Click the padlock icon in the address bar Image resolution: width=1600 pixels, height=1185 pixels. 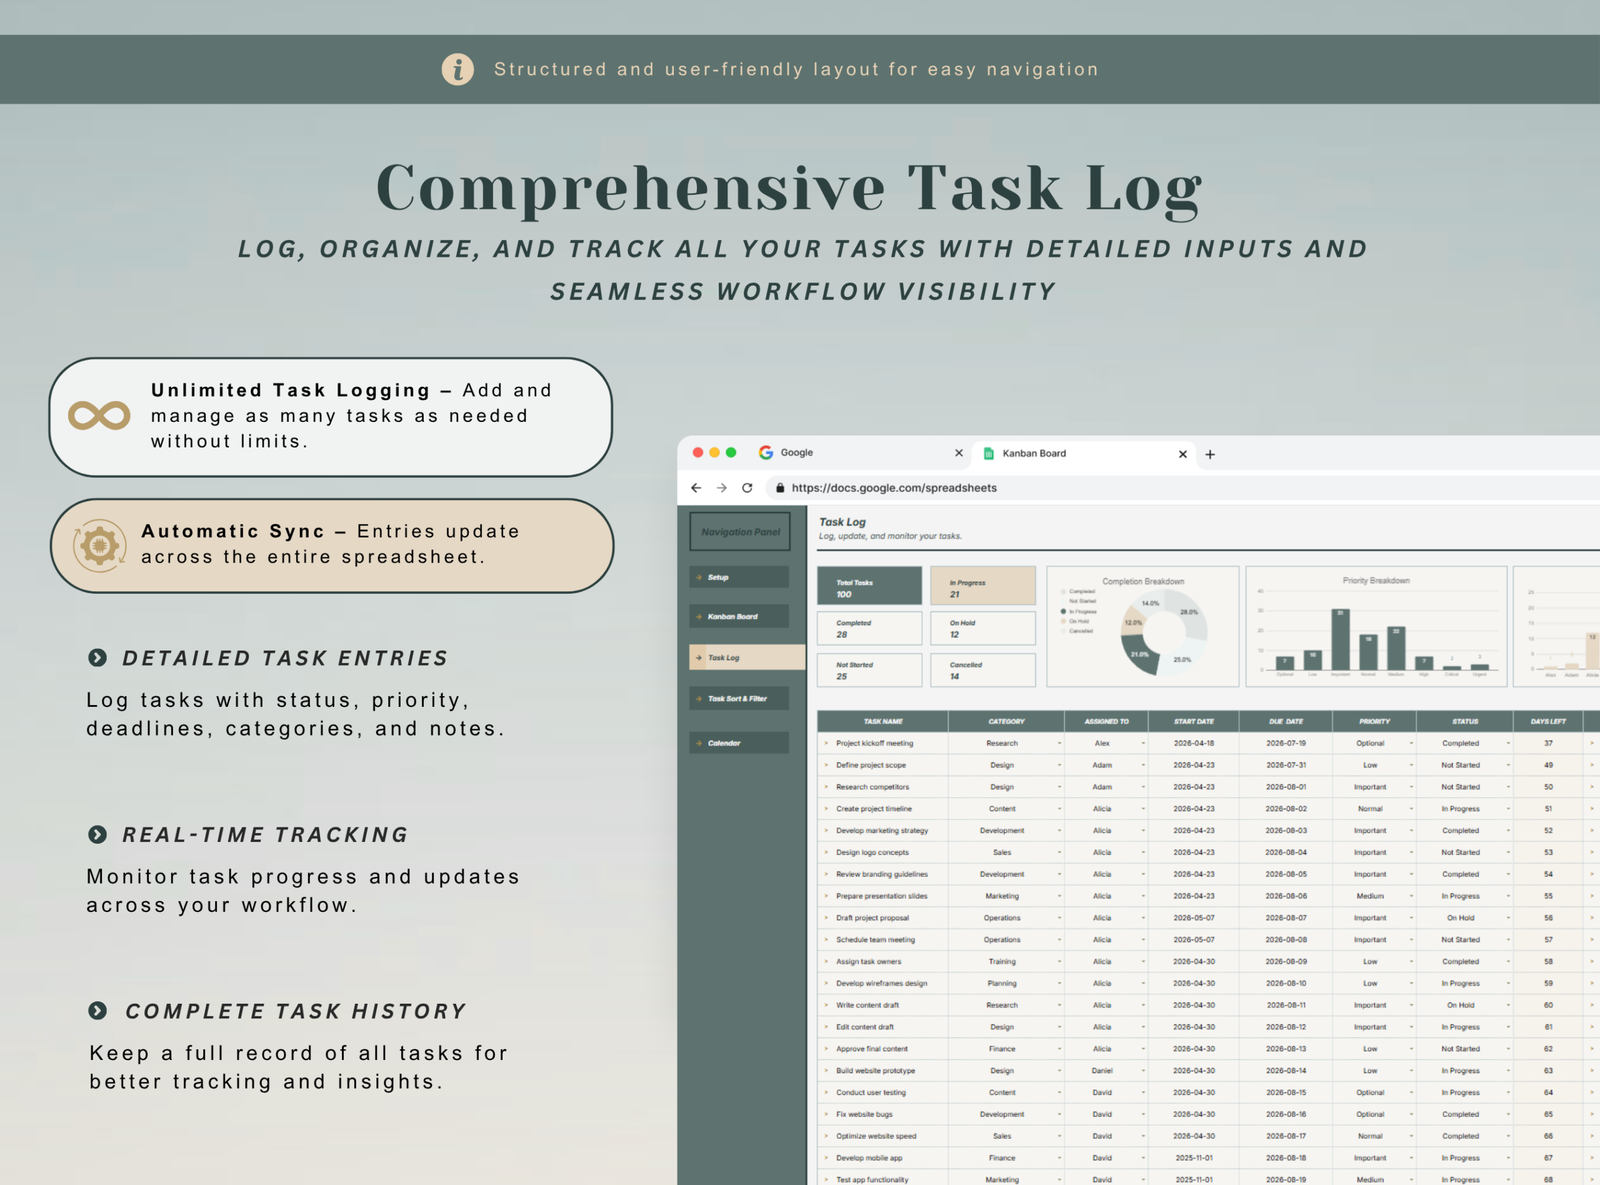tap(780, 488)
